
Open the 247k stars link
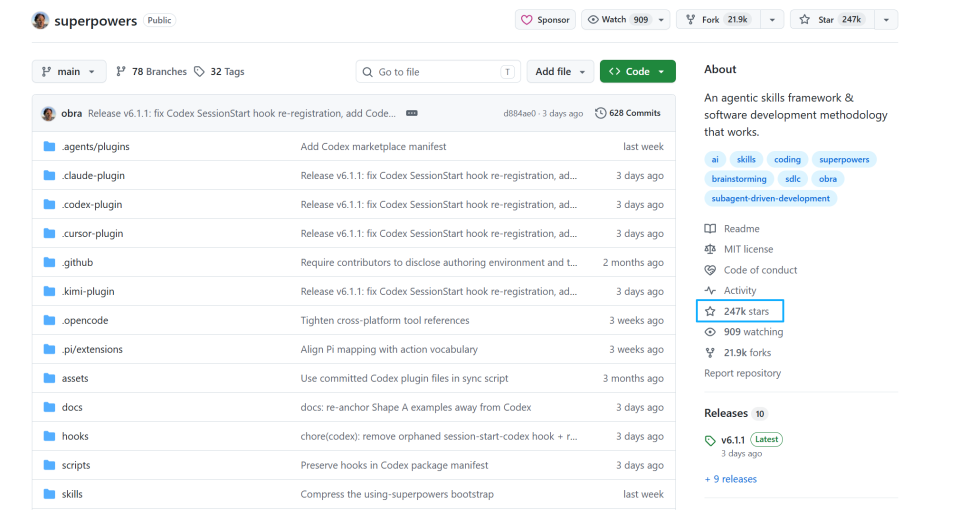[737, 311]
